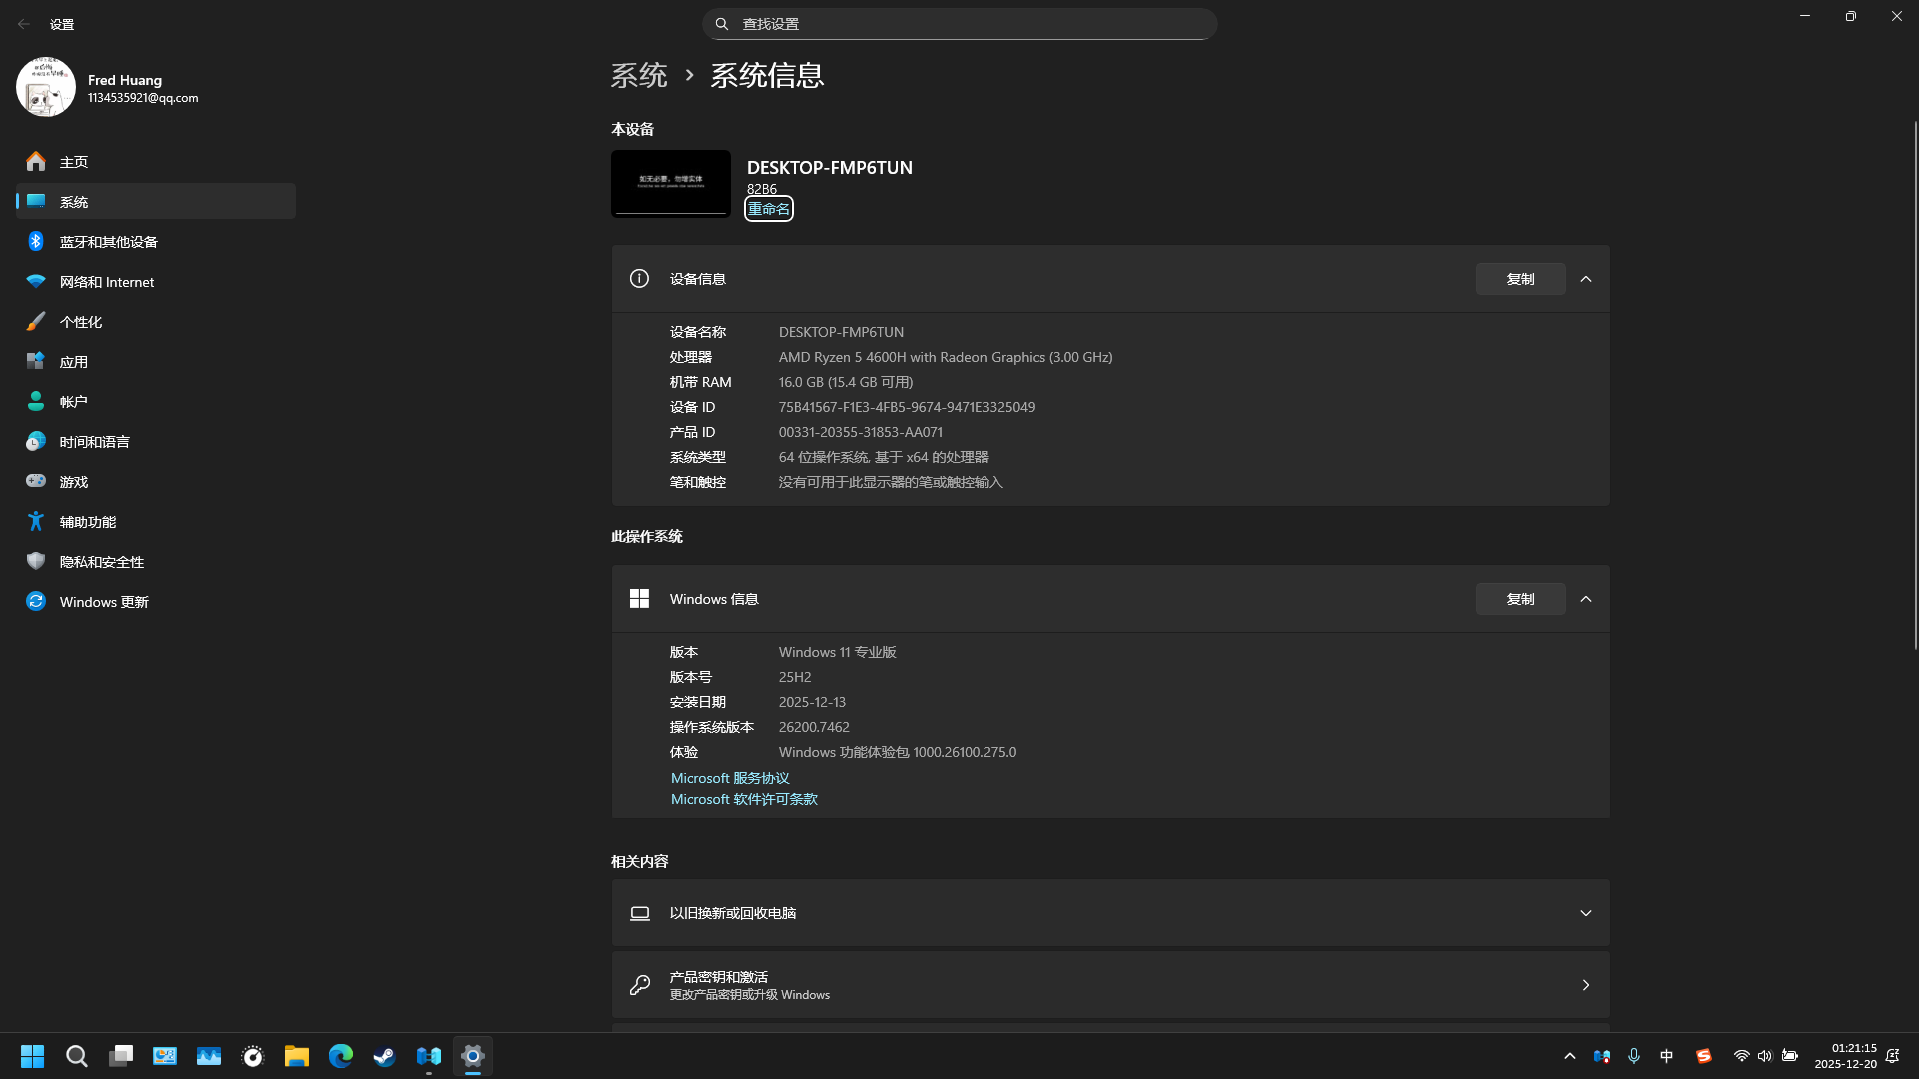Click the device ID 75B41567 value

tap(907, 407)
